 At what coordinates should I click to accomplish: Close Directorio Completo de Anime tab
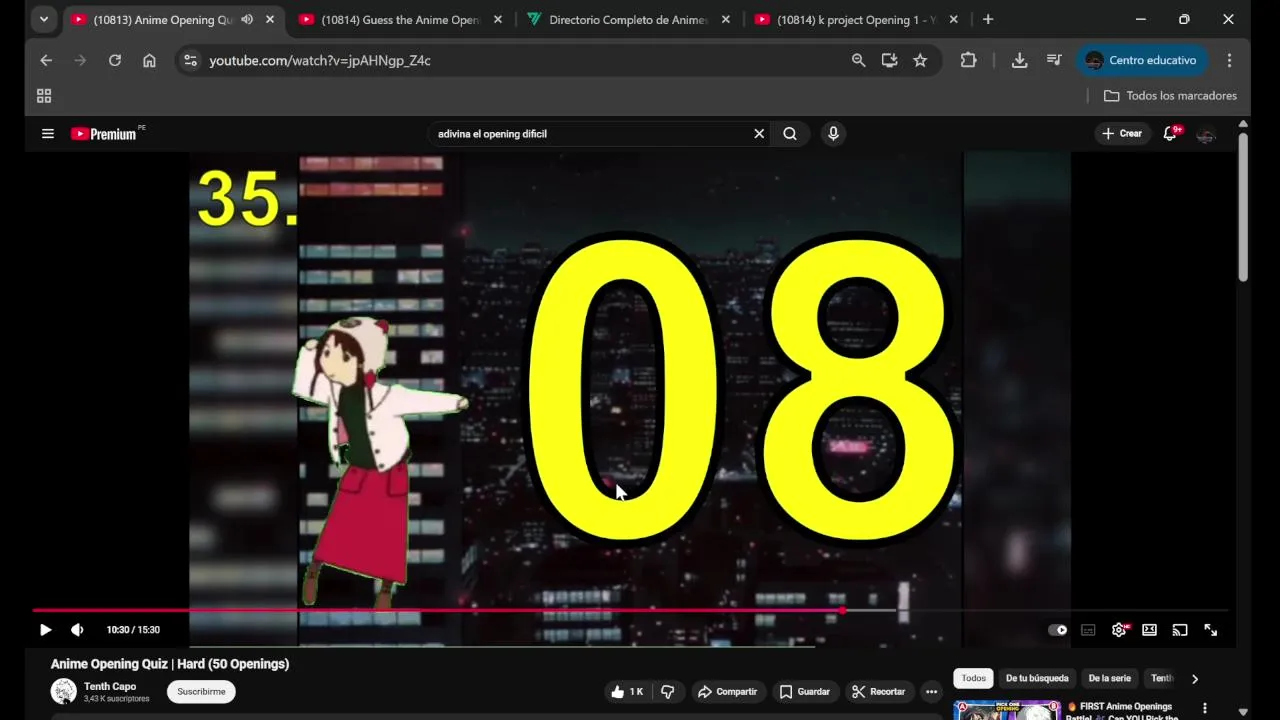pyautogui.click(x=726, y=19)
